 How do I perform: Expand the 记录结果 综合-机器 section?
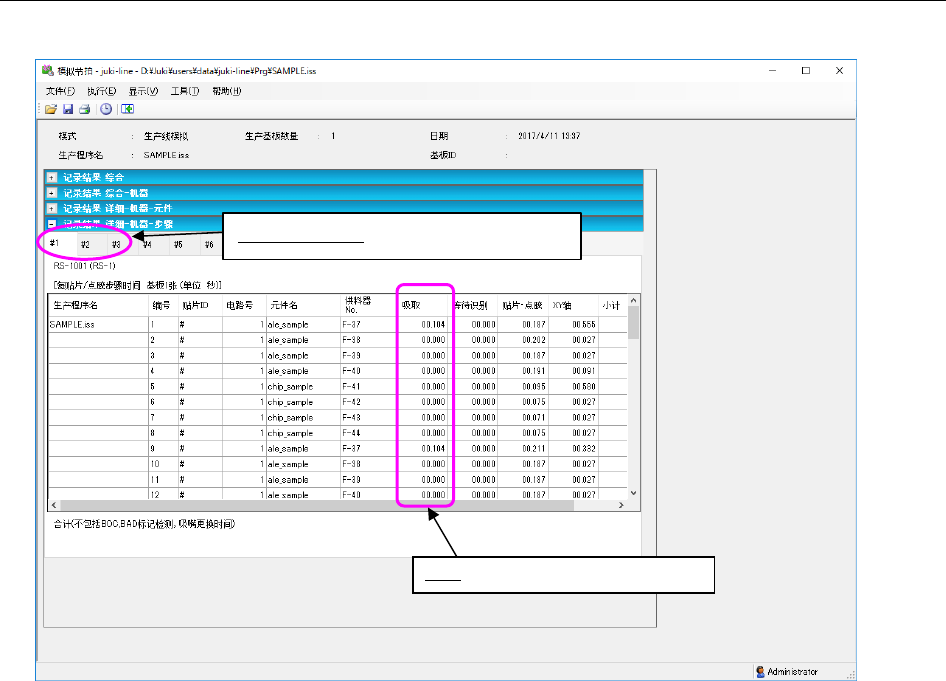click(x=52, y=192)
